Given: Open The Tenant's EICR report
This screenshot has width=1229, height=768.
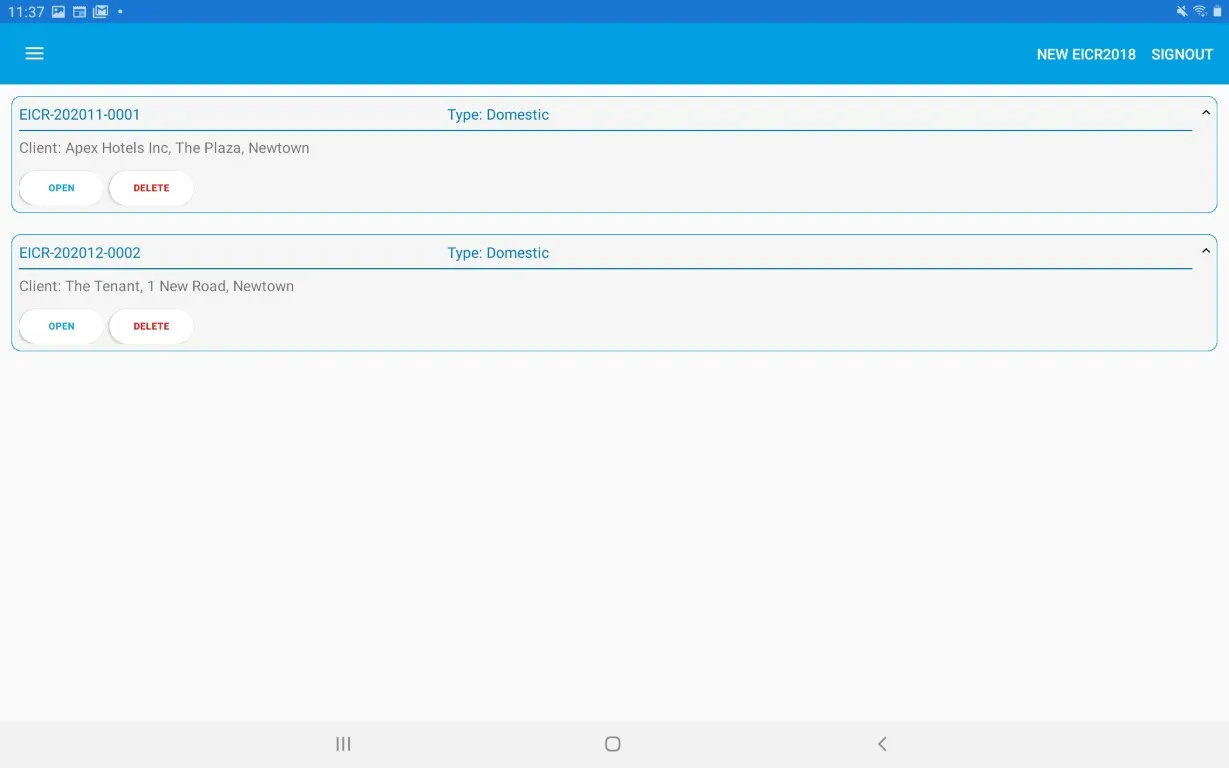Looking at the screenshot, I should [x=62, y=326].
